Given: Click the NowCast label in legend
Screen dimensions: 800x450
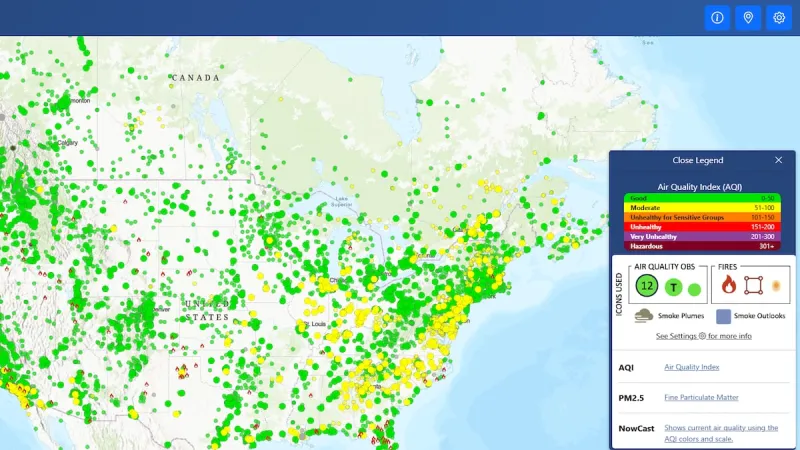Looking at the screenshot, I should tap(636, 429).
